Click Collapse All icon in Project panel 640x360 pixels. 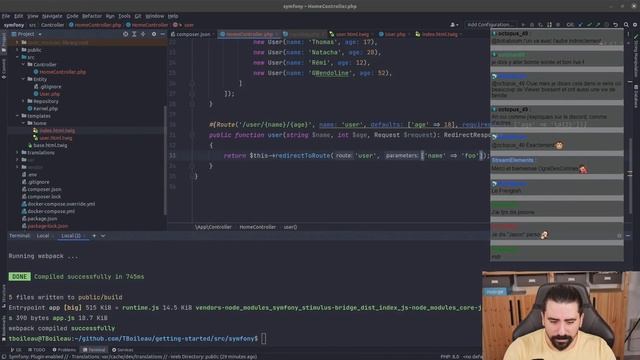[143, 34]
